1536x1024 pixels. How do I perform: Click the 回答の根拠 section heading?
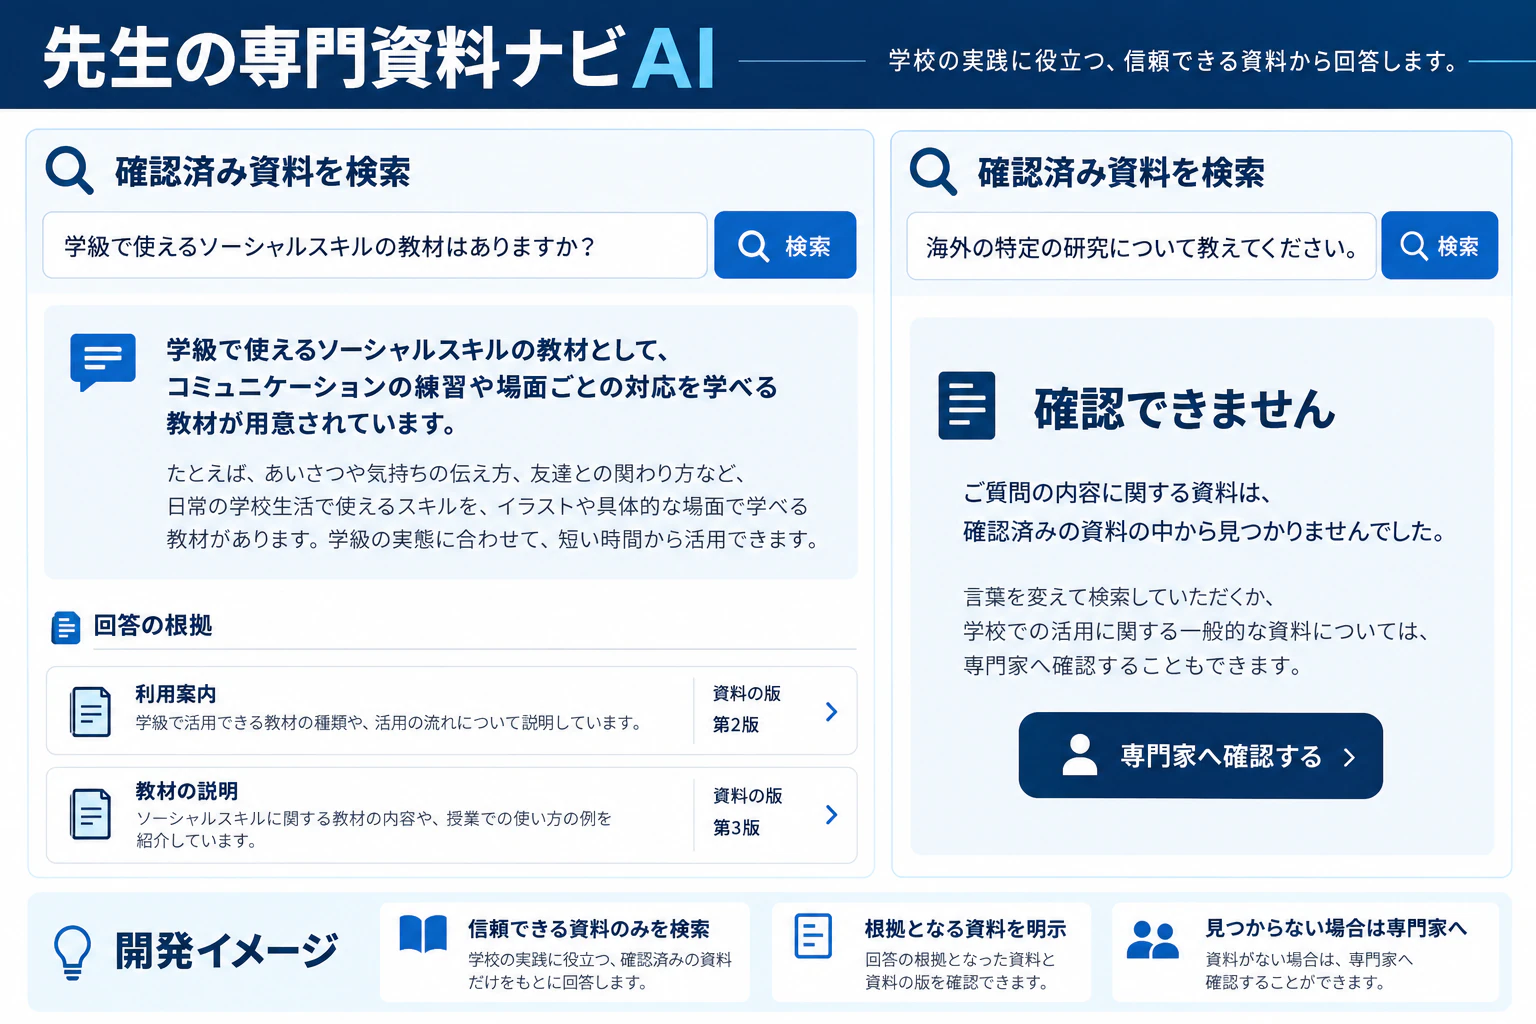tap(153, 626)
